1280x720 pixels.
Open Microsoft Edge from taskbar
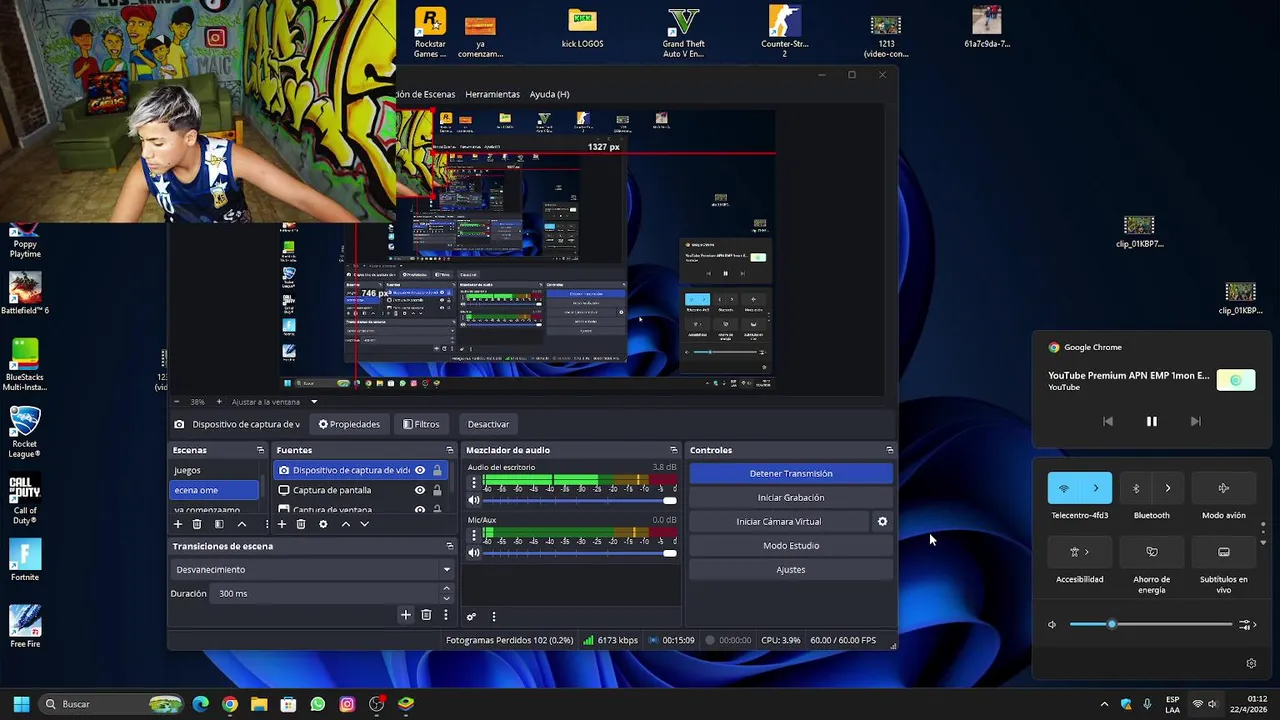point(201,704)
